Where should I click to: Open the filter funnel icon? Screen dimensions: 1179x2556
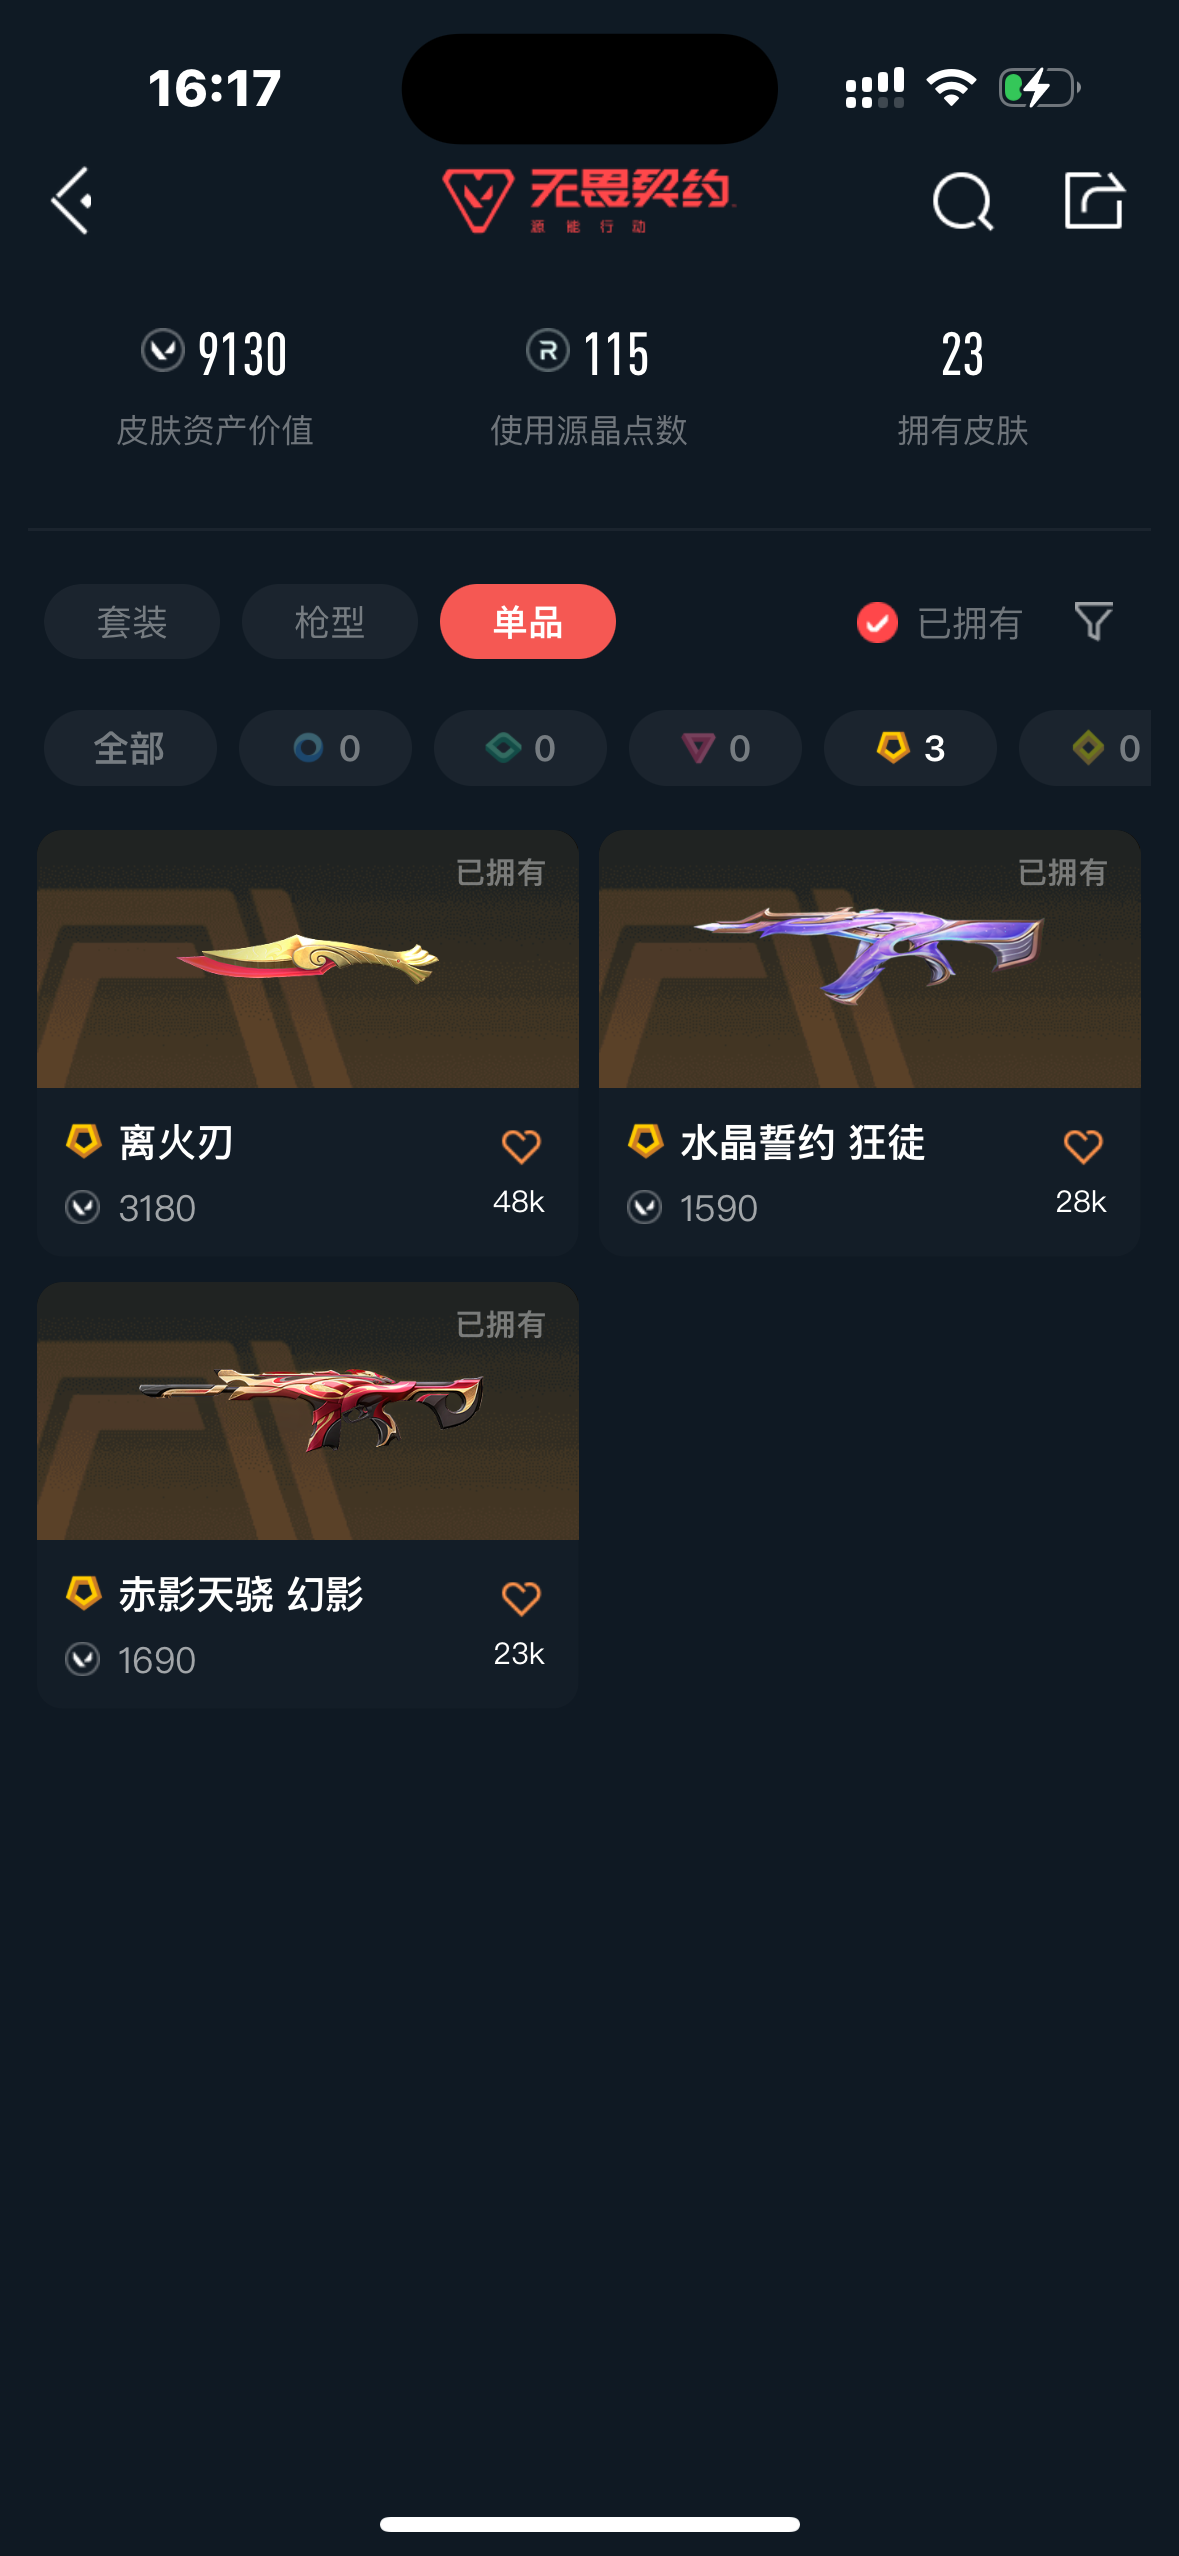(x=1093, y=621)
